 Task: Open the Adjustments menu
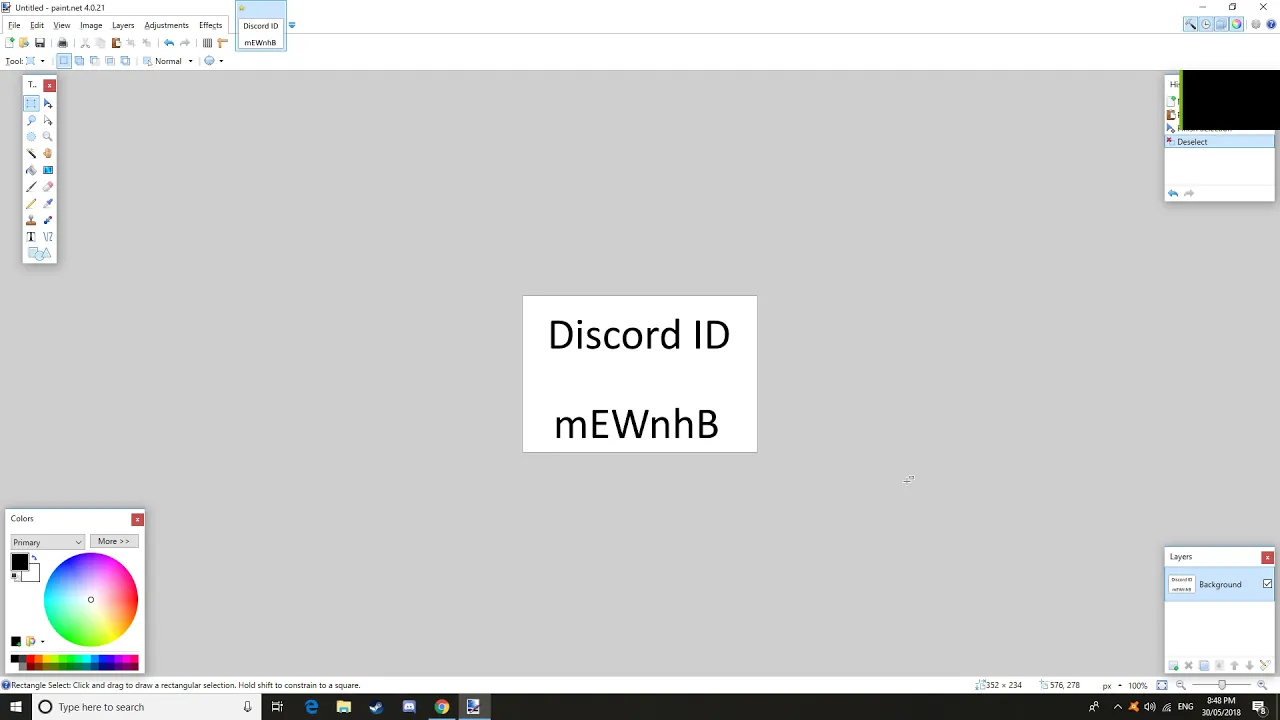click(166, 25)
